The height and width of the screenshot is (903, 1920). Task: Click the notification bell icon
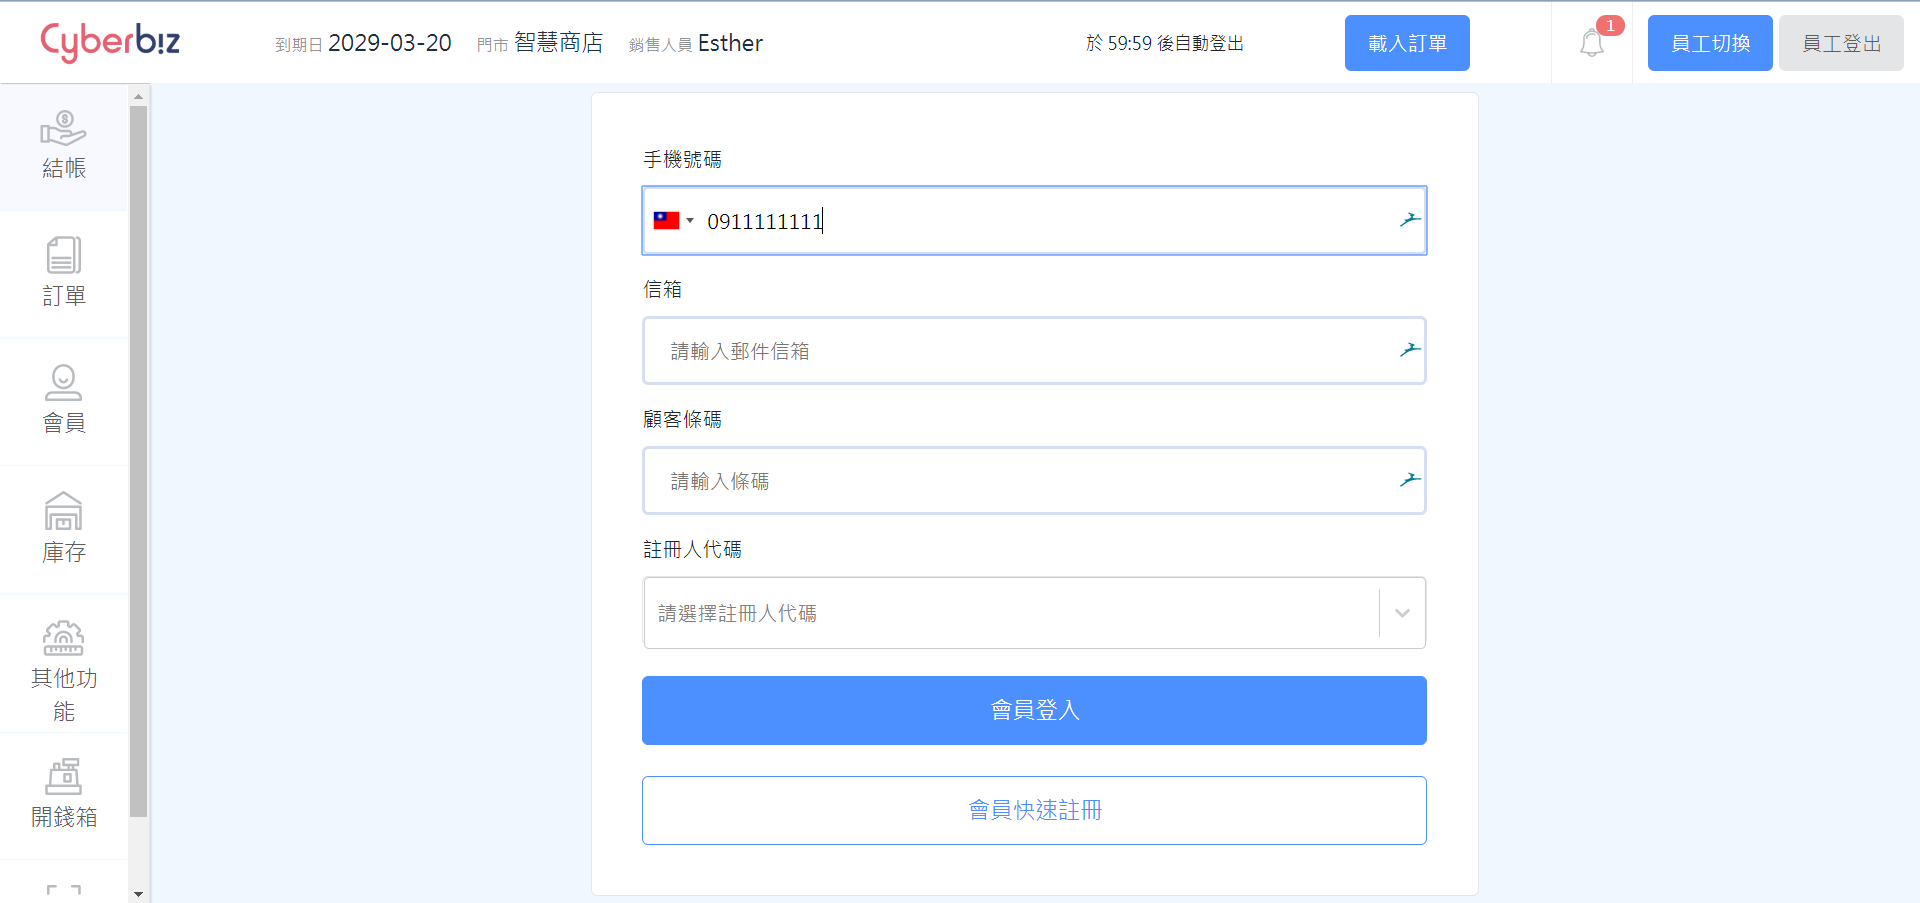[1592, 43]
